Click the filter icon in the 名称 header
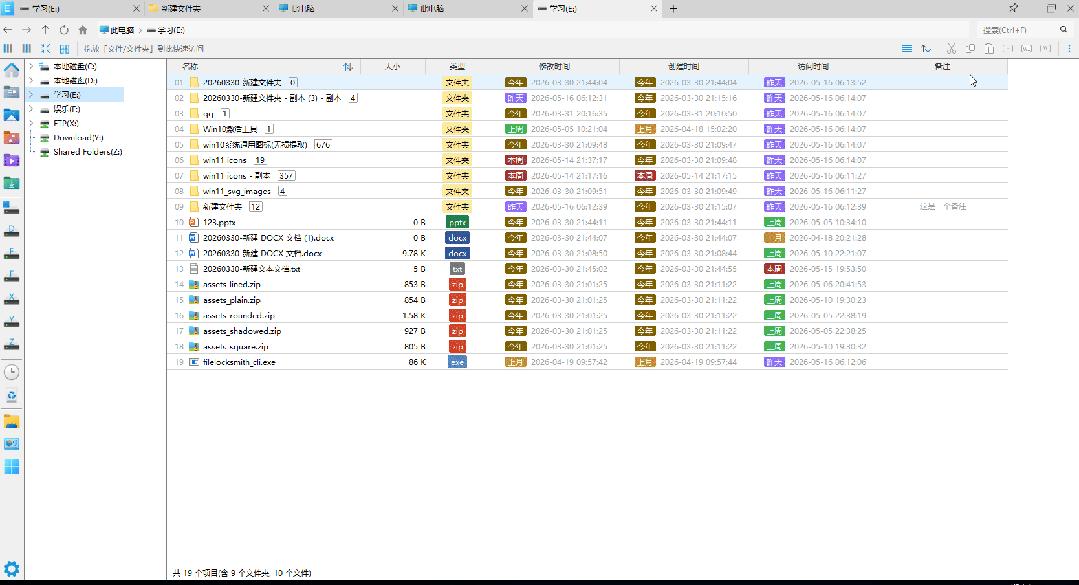 (x=348, y=67)
